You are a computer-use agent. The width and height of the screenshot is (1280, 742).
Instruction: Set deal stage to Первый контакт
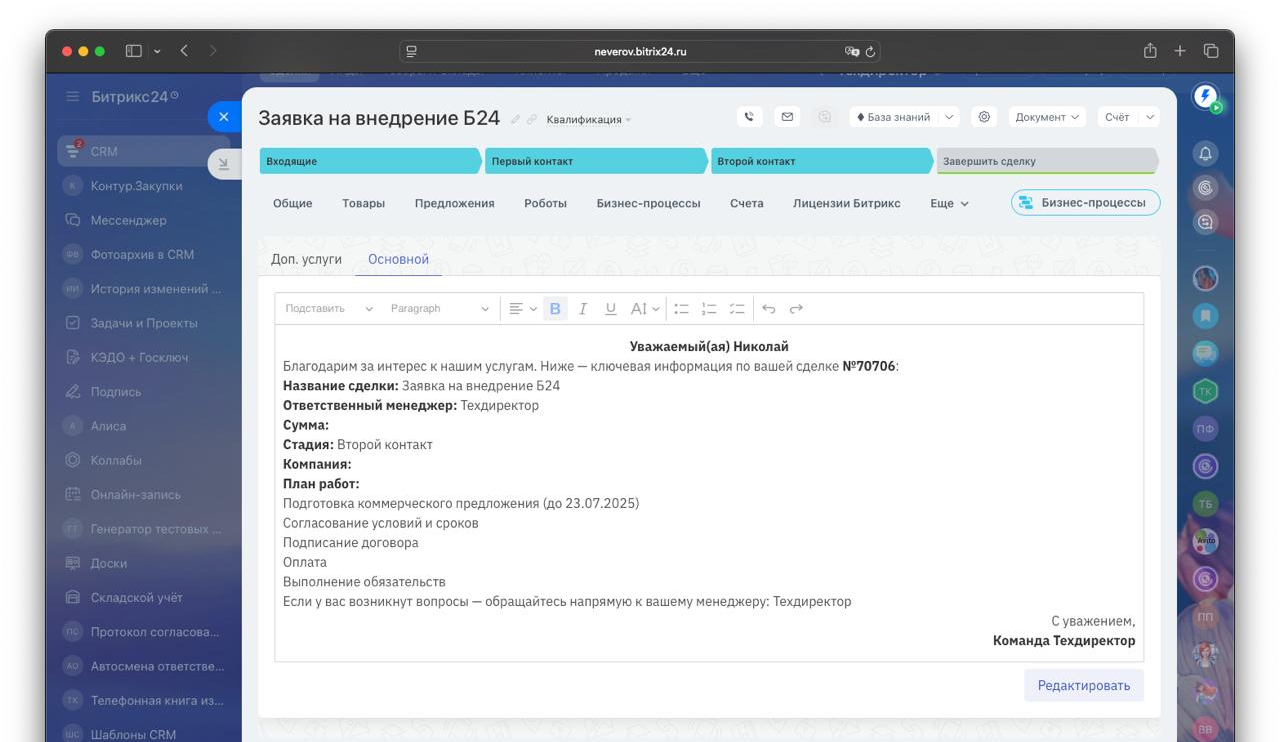(597, 161)
